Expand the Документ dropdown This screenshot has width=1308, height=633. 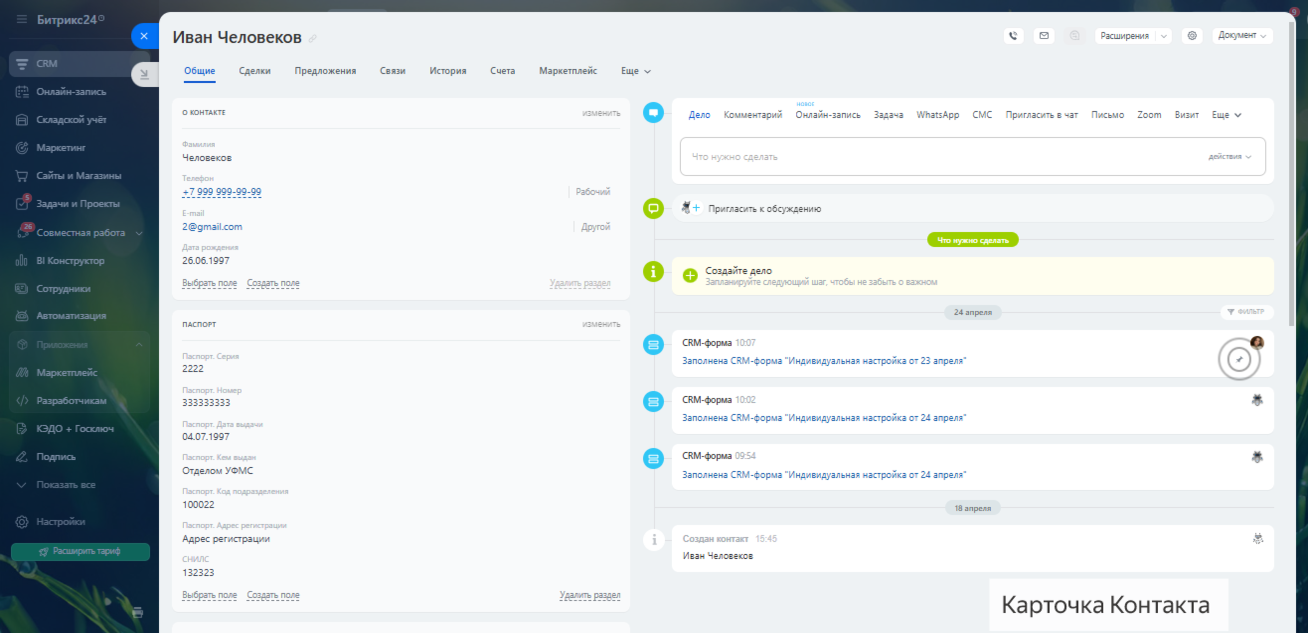tap(1242, 36)
